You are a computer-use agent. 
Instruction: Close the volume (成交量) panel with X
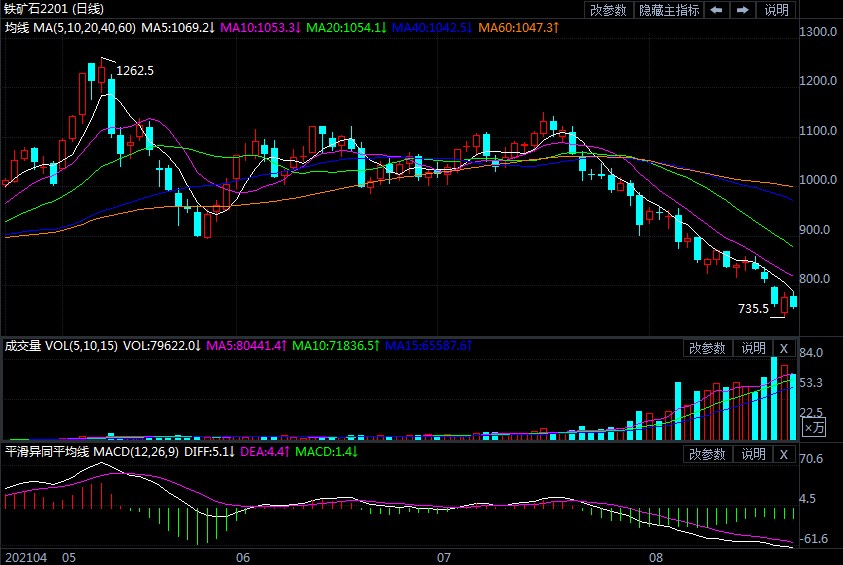pos(784,348)
